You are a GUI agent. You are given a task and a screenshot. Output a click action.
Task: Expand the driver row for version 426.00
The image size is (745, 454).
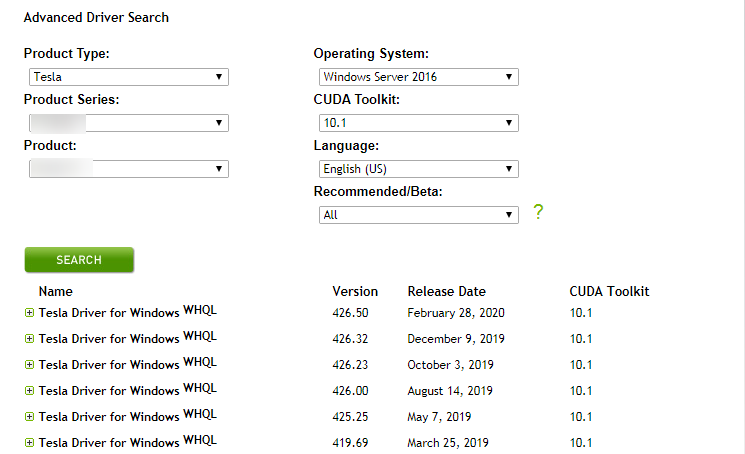[x=29, y=390]
